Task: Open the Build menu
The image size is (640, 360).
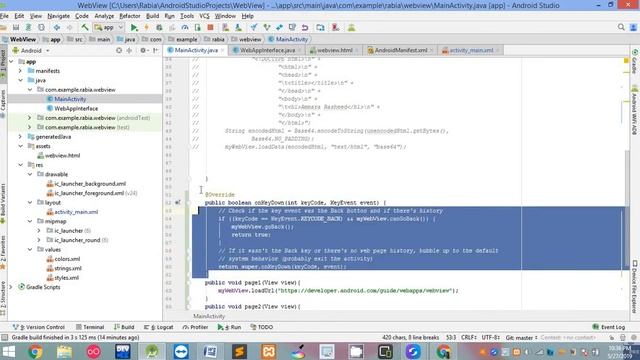Action: pyautogui.click(x=152, y=16)
